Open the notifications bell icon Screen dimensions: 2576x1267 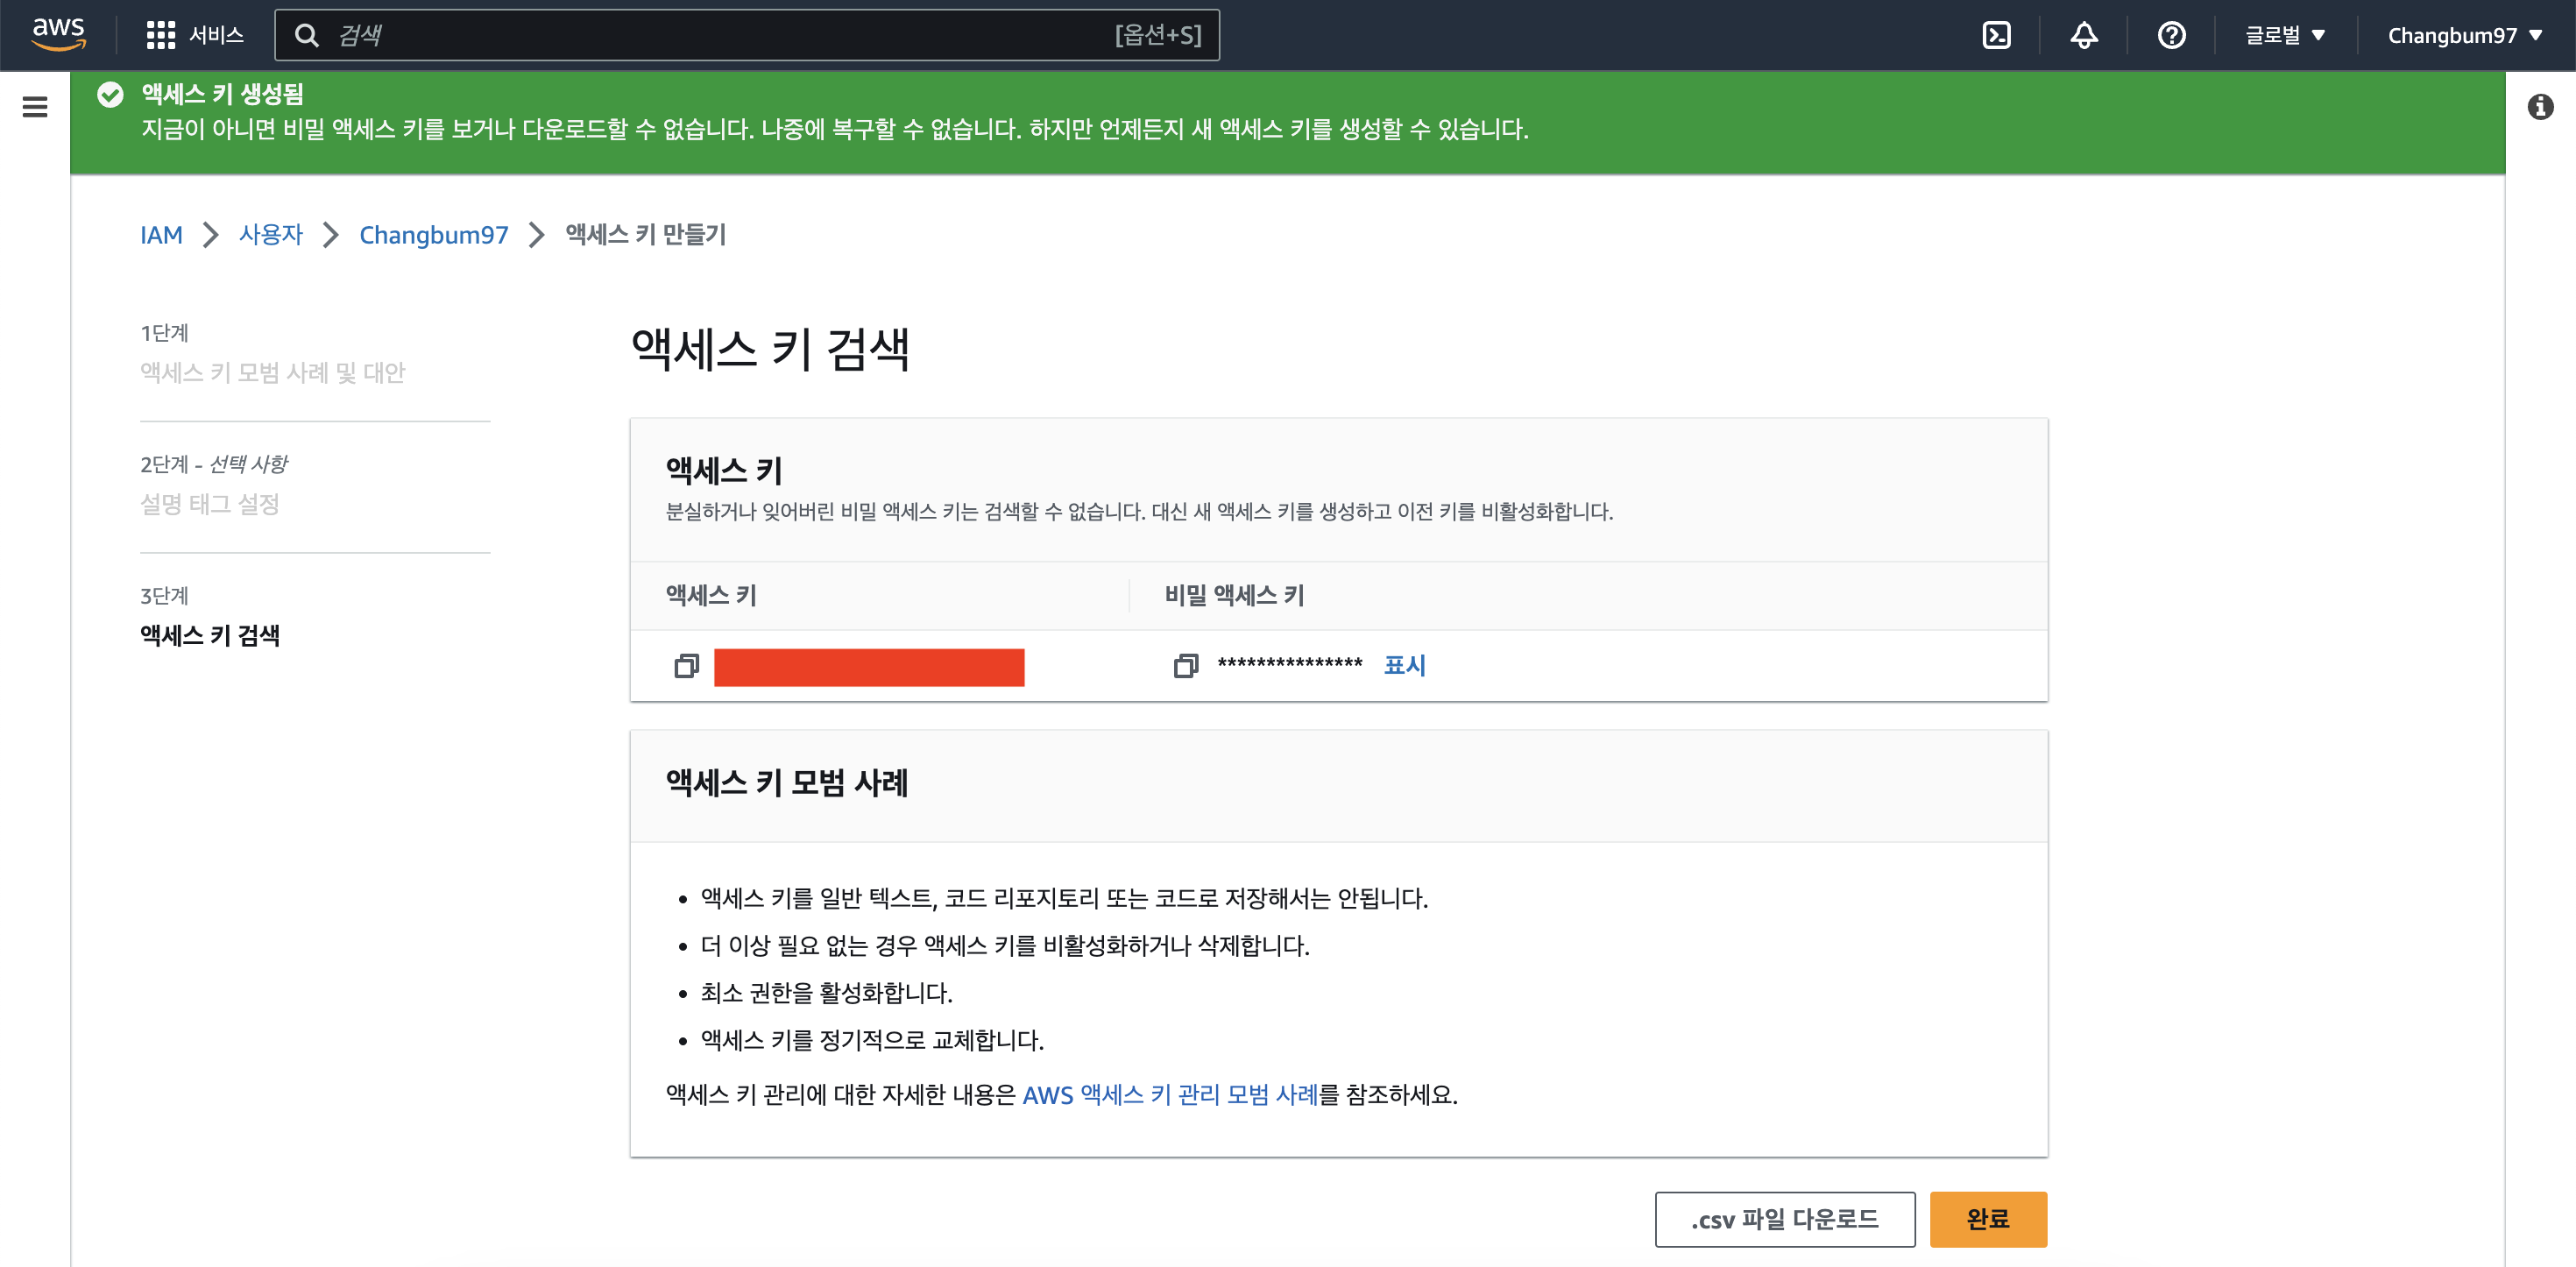point(2083,35)
